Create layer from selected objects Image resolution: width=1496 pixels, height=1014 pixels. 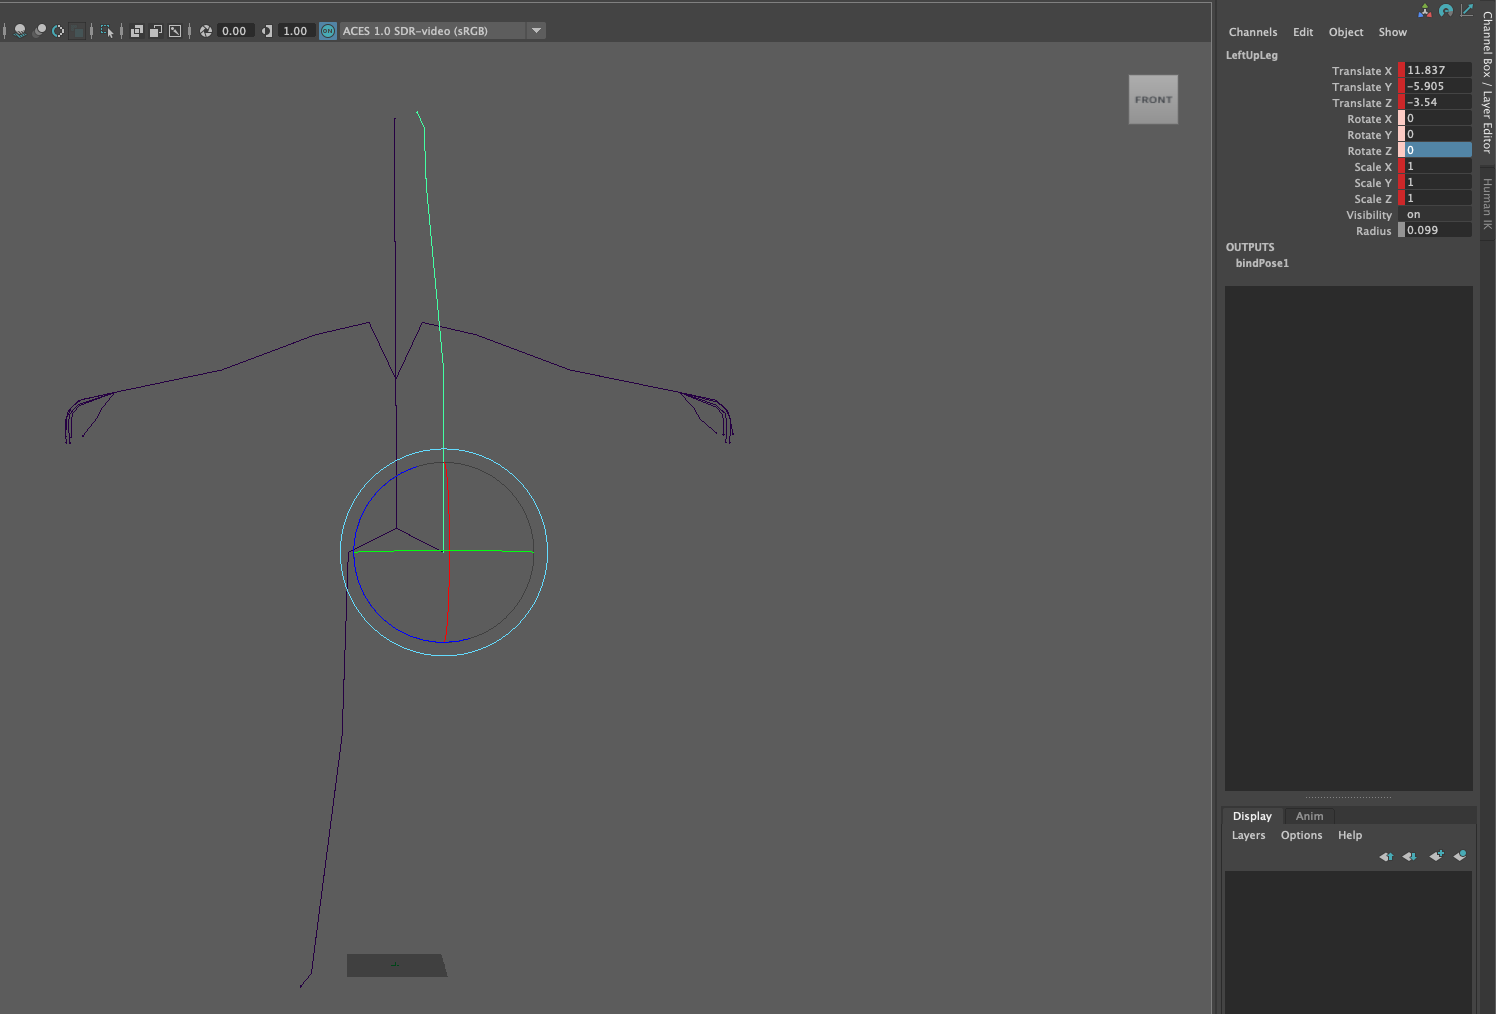click(x=1460, y=856)
